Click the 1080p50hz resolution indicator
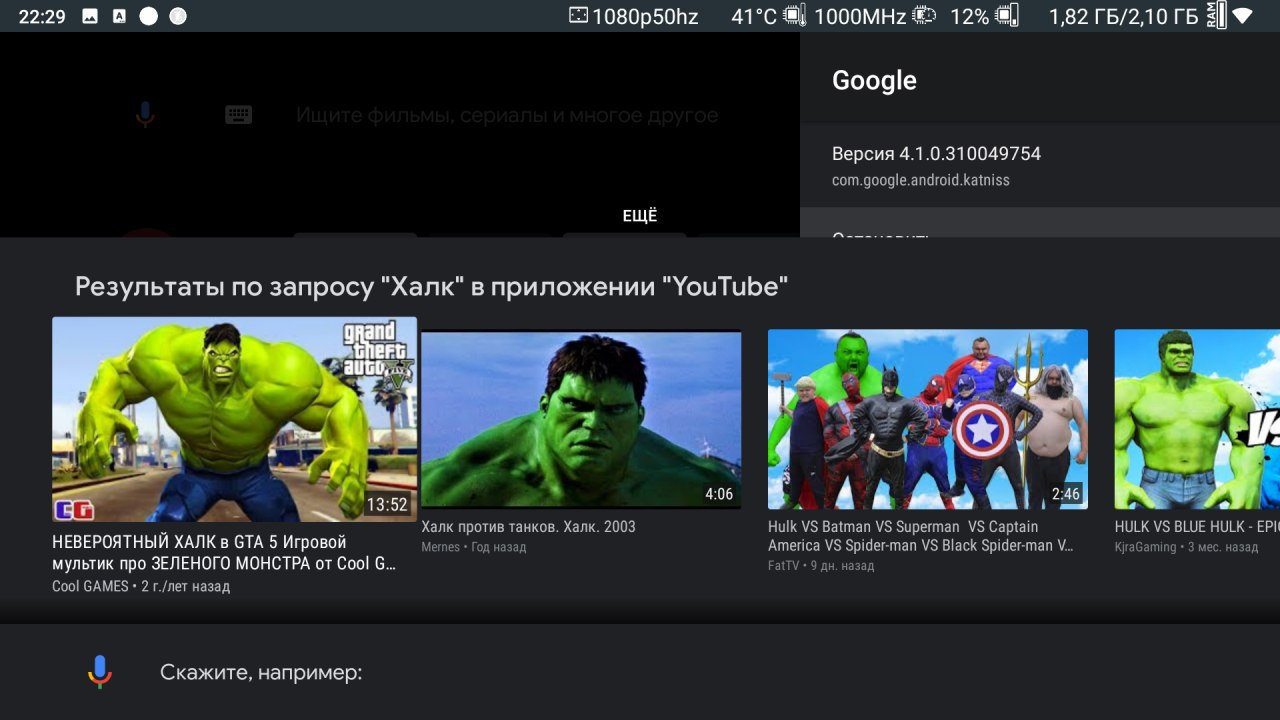Viewport: 1280px width, 720px height. pos(645,16)
